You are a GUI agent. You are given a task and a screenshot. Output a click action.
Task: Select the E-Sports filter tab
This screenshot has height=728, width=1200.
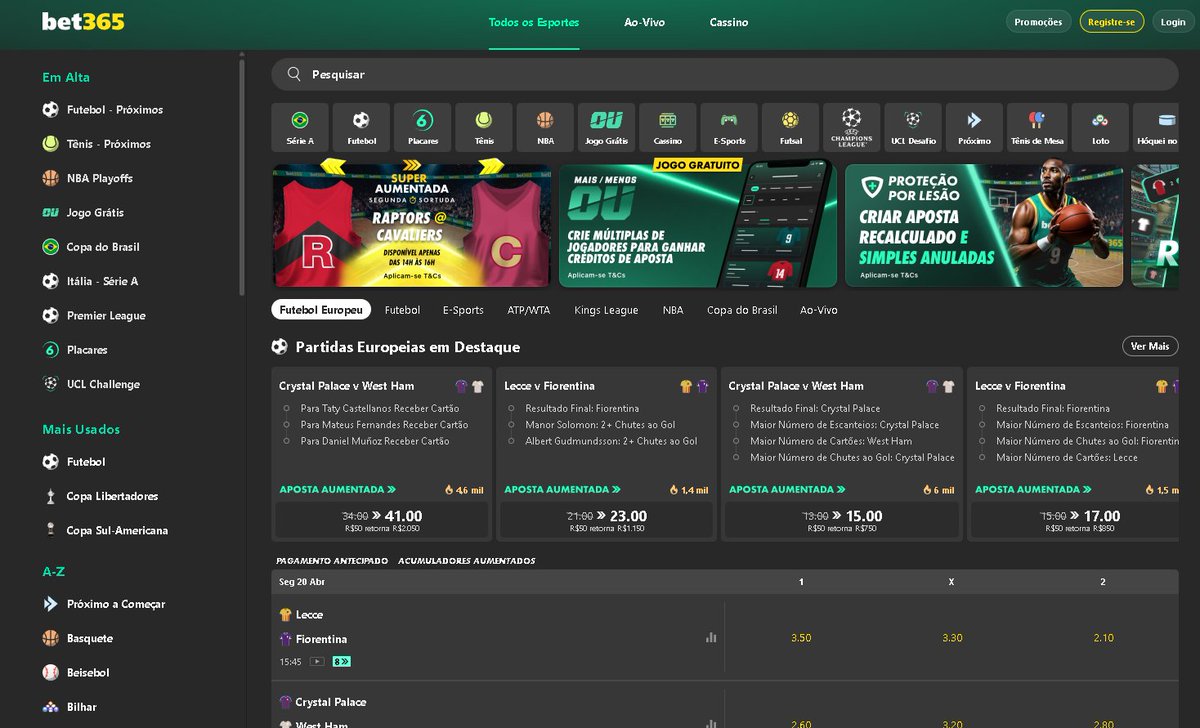[463, 310]
